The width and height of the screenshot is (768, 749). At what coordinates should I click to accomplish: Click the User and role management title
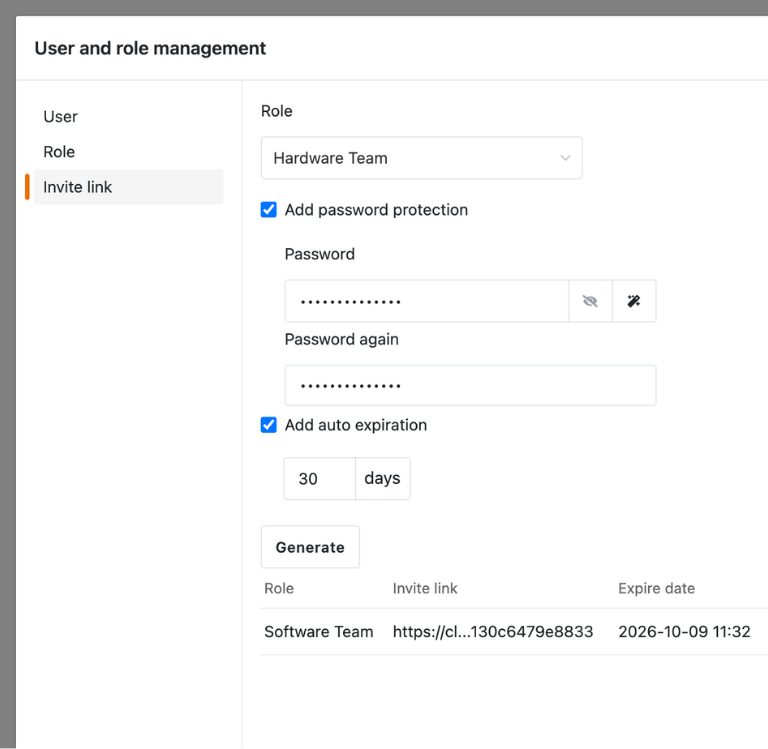click(x=150, y=48)
